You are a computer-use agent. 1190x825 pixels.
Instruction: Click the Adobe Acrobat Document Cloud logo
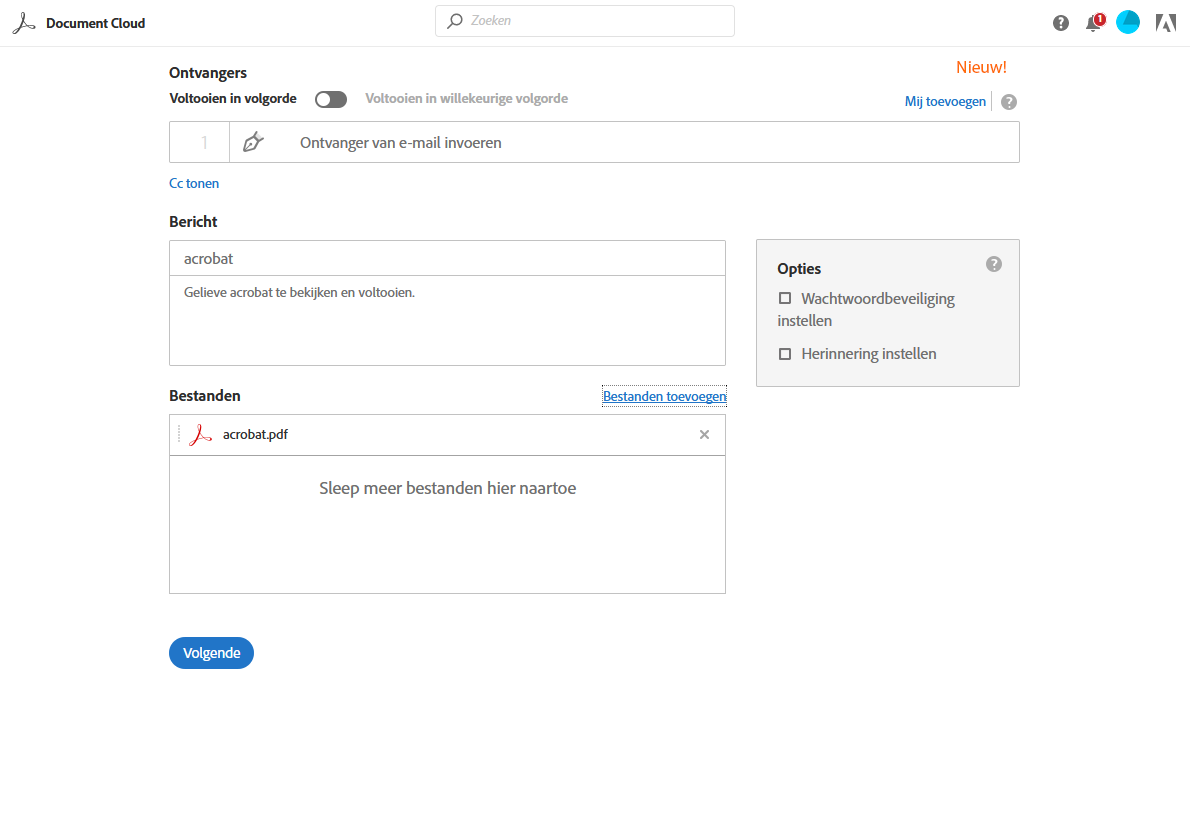click(x=24, y=23)
